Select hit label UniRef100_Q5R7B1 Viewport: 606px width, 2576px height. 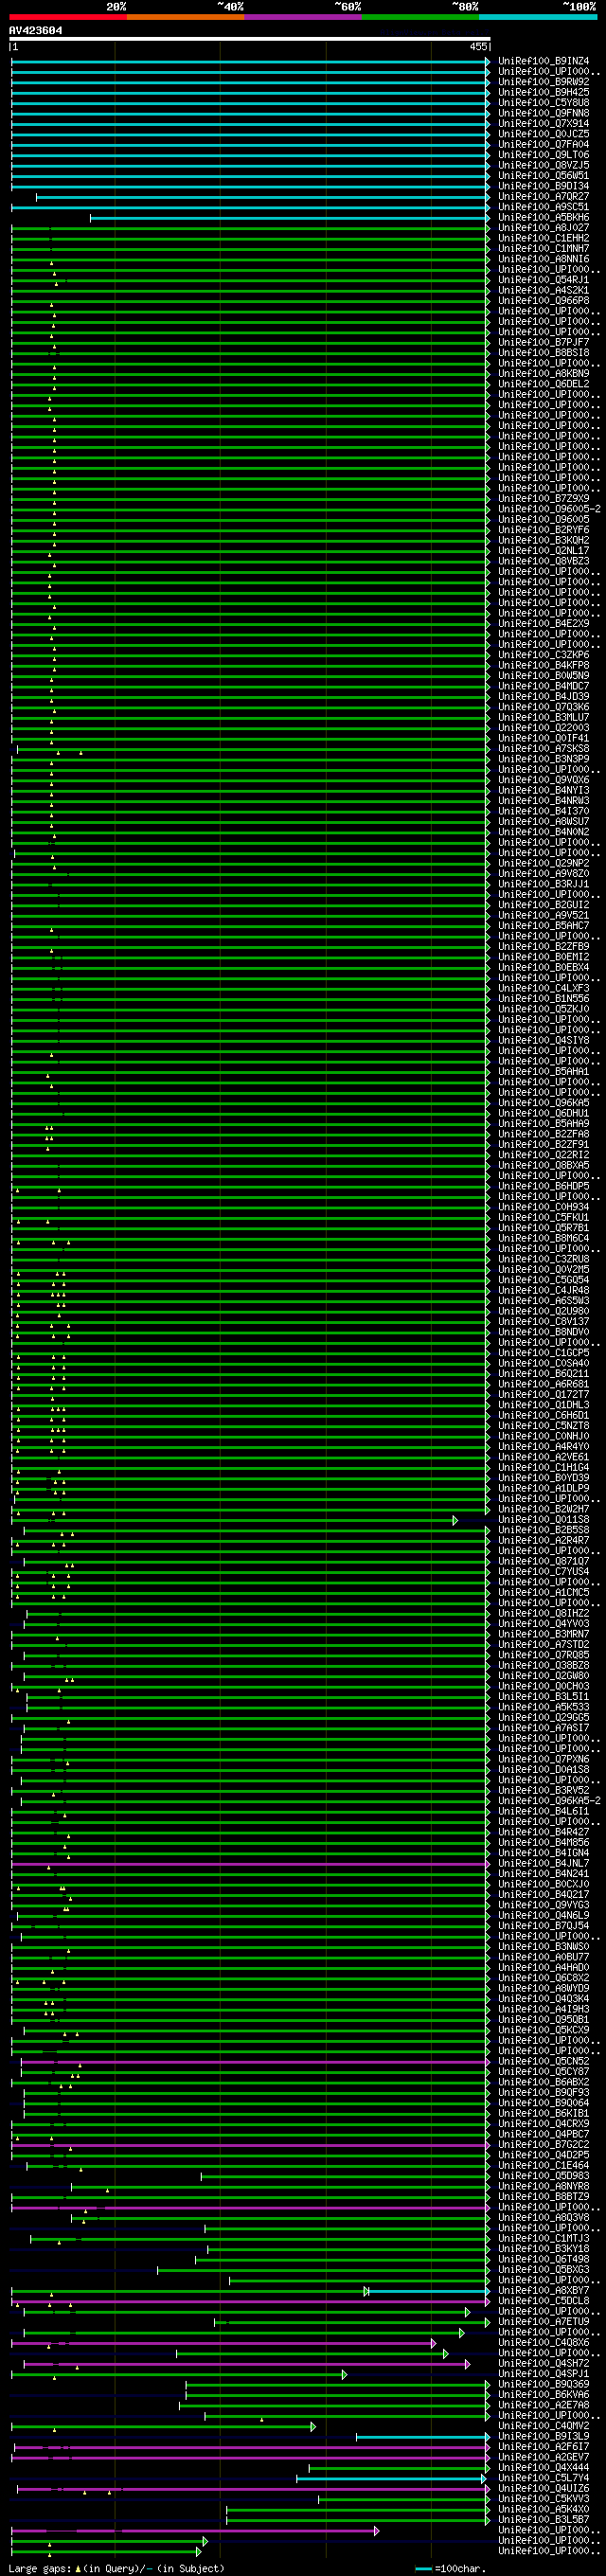pyautogui.click(x=544, y=1228)
